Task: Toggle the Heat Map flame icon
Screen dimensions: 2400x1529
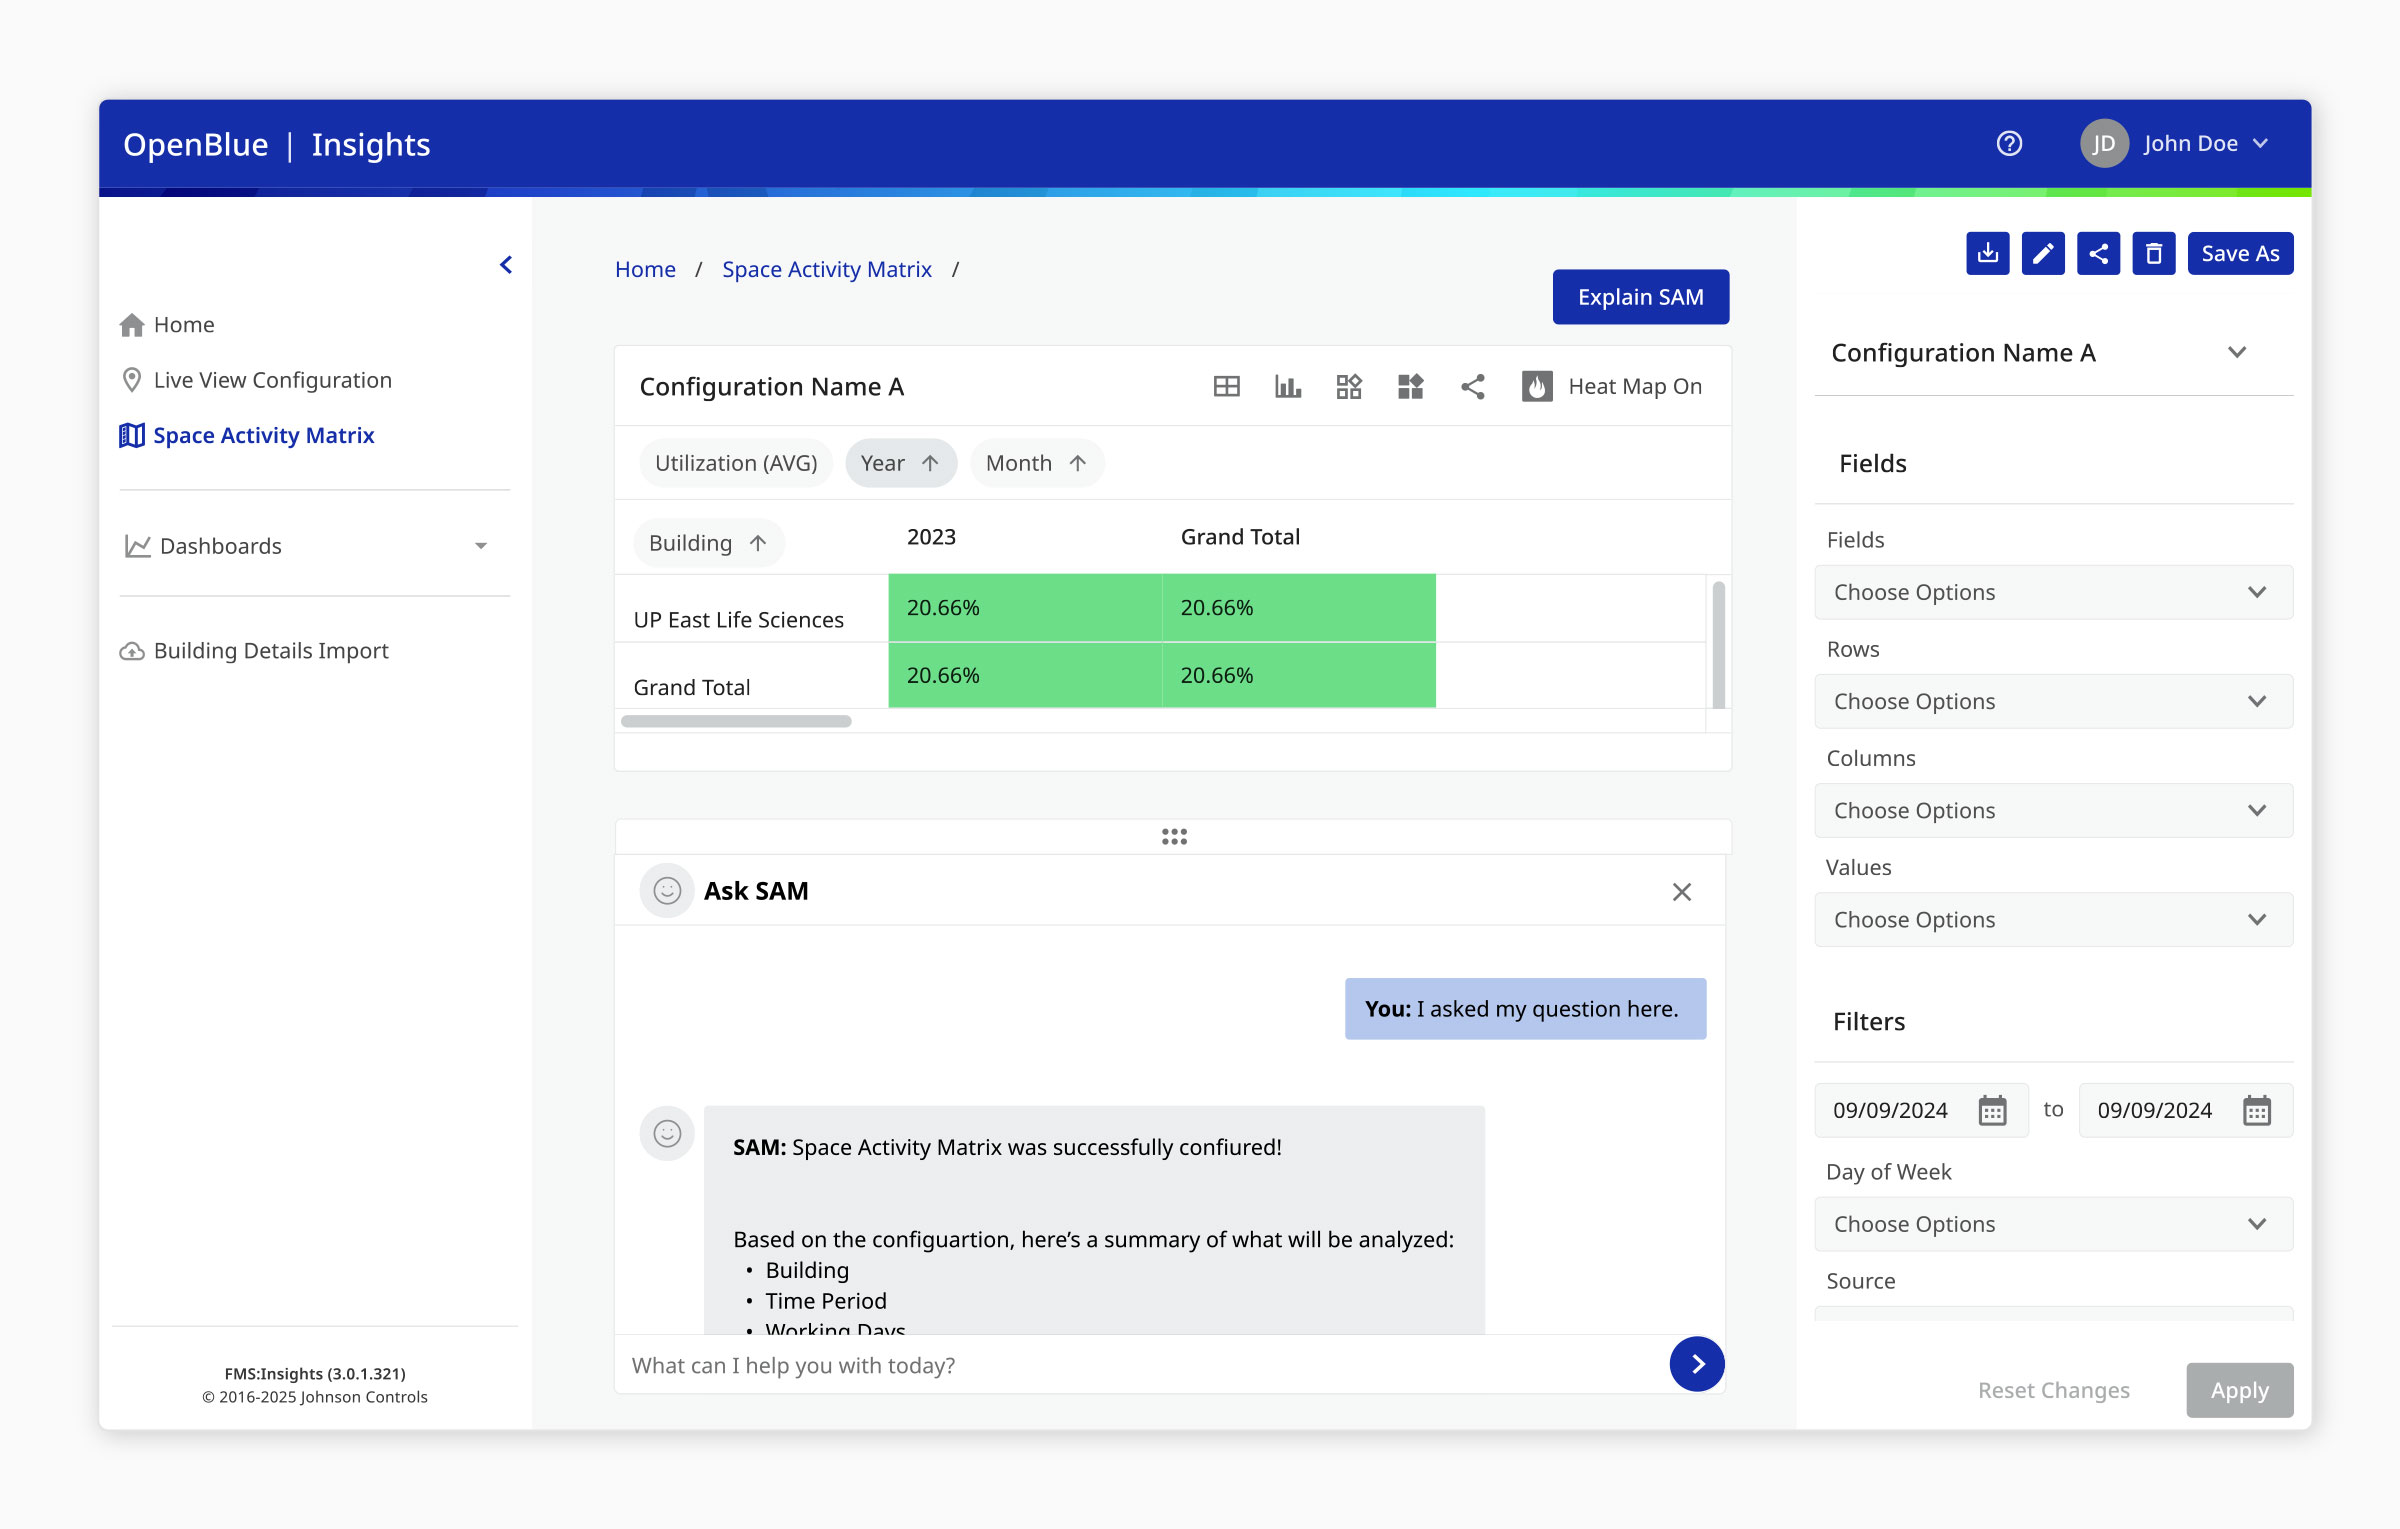Action: [1537, 387]
